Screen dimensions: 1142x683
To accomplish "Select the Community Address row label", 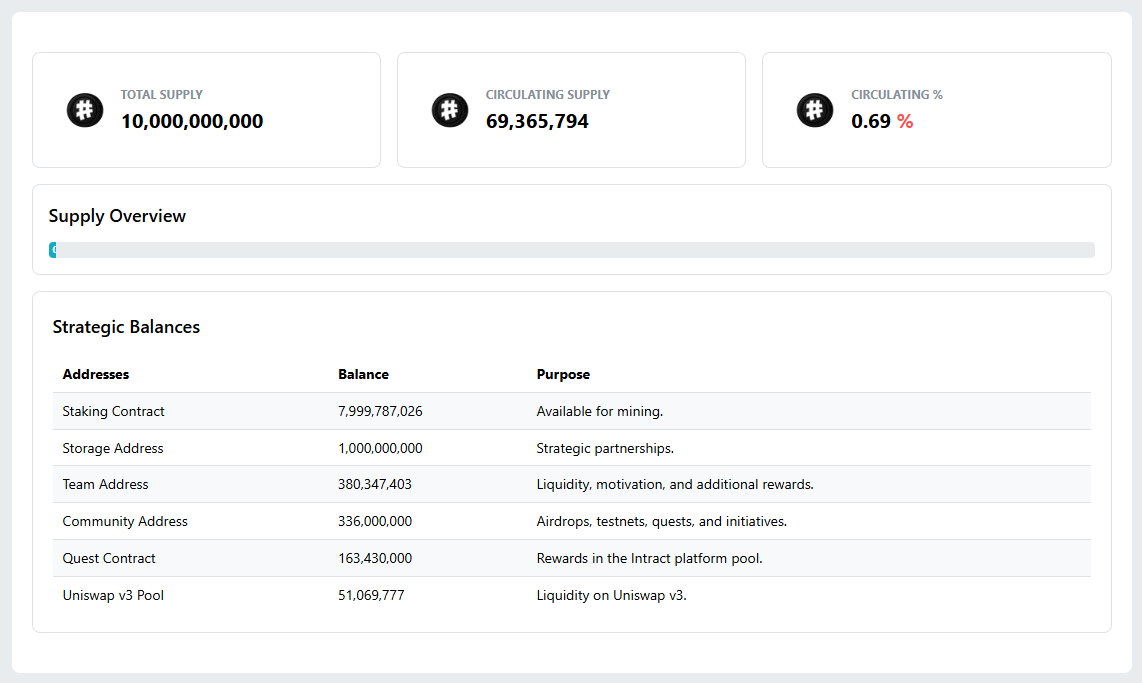I will [x=125, y=521].
